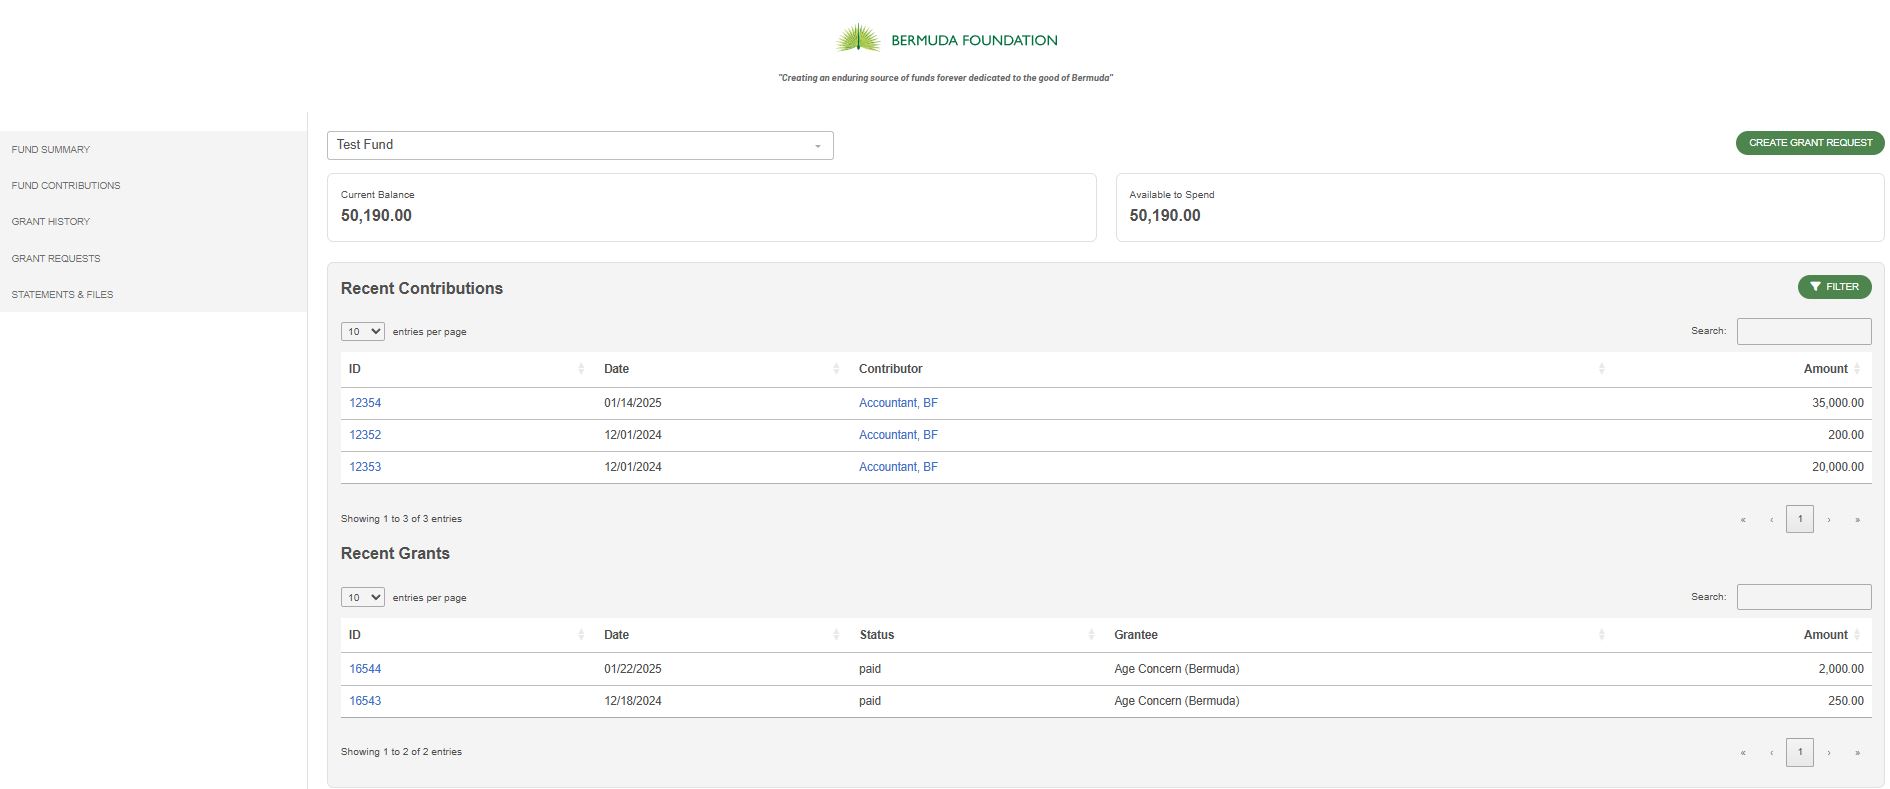Sort contributions by ID column arrows
This screenshot has height=789, width=1890.
point(581,369)
